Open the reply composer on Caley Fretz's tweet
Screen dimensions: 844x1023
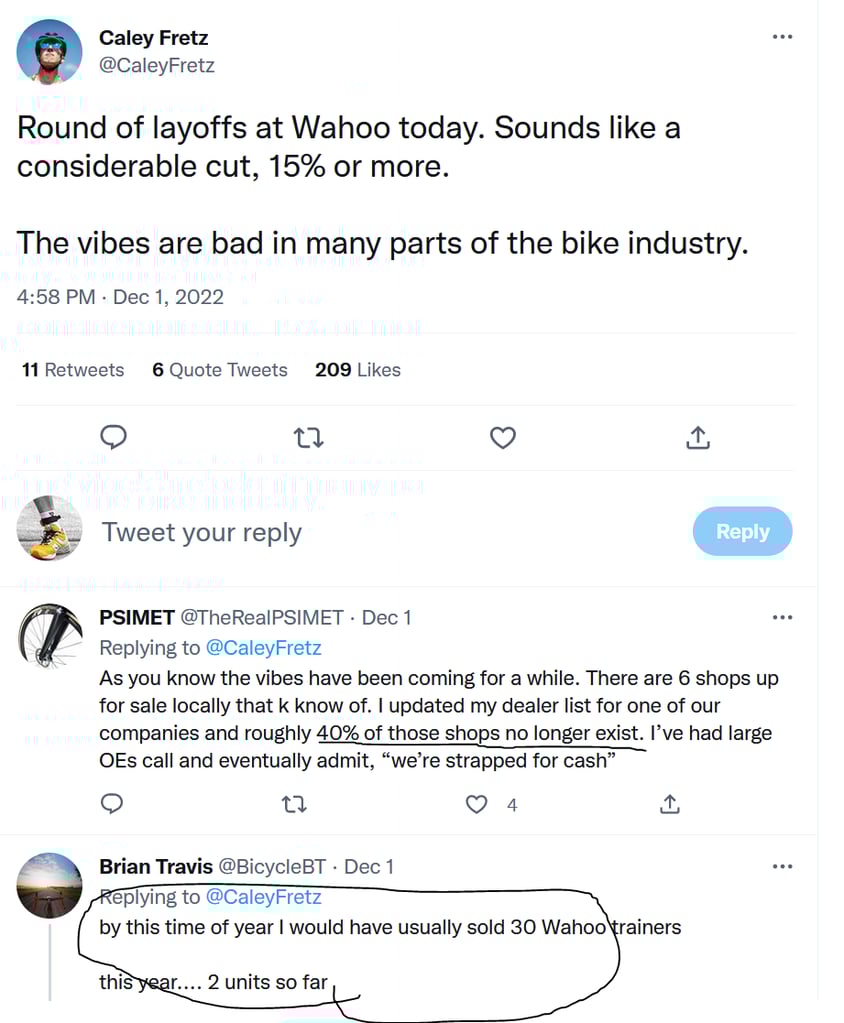[113, 437]
